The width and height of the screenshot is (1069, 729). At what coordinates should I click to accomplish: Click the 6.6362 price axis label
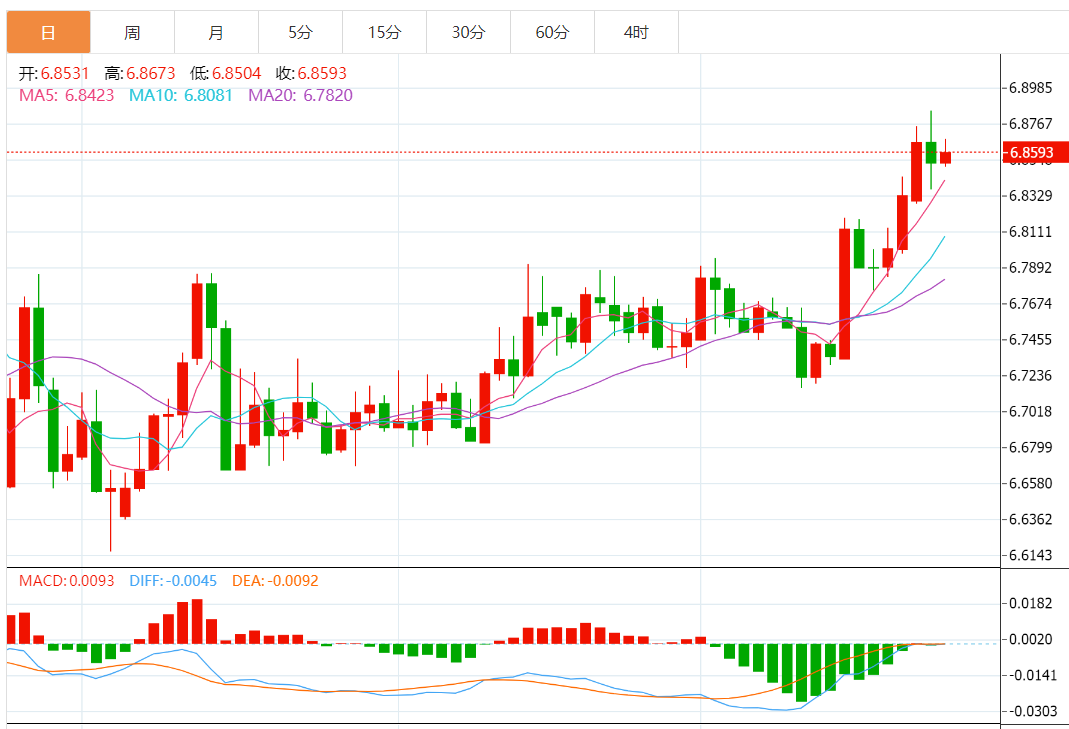(1031, 519)
